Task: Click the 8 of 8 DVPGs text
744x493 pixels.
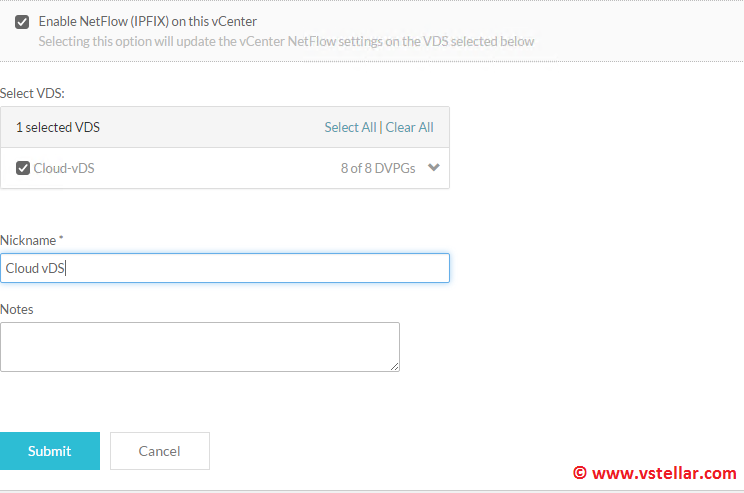Action: point(378,168)
